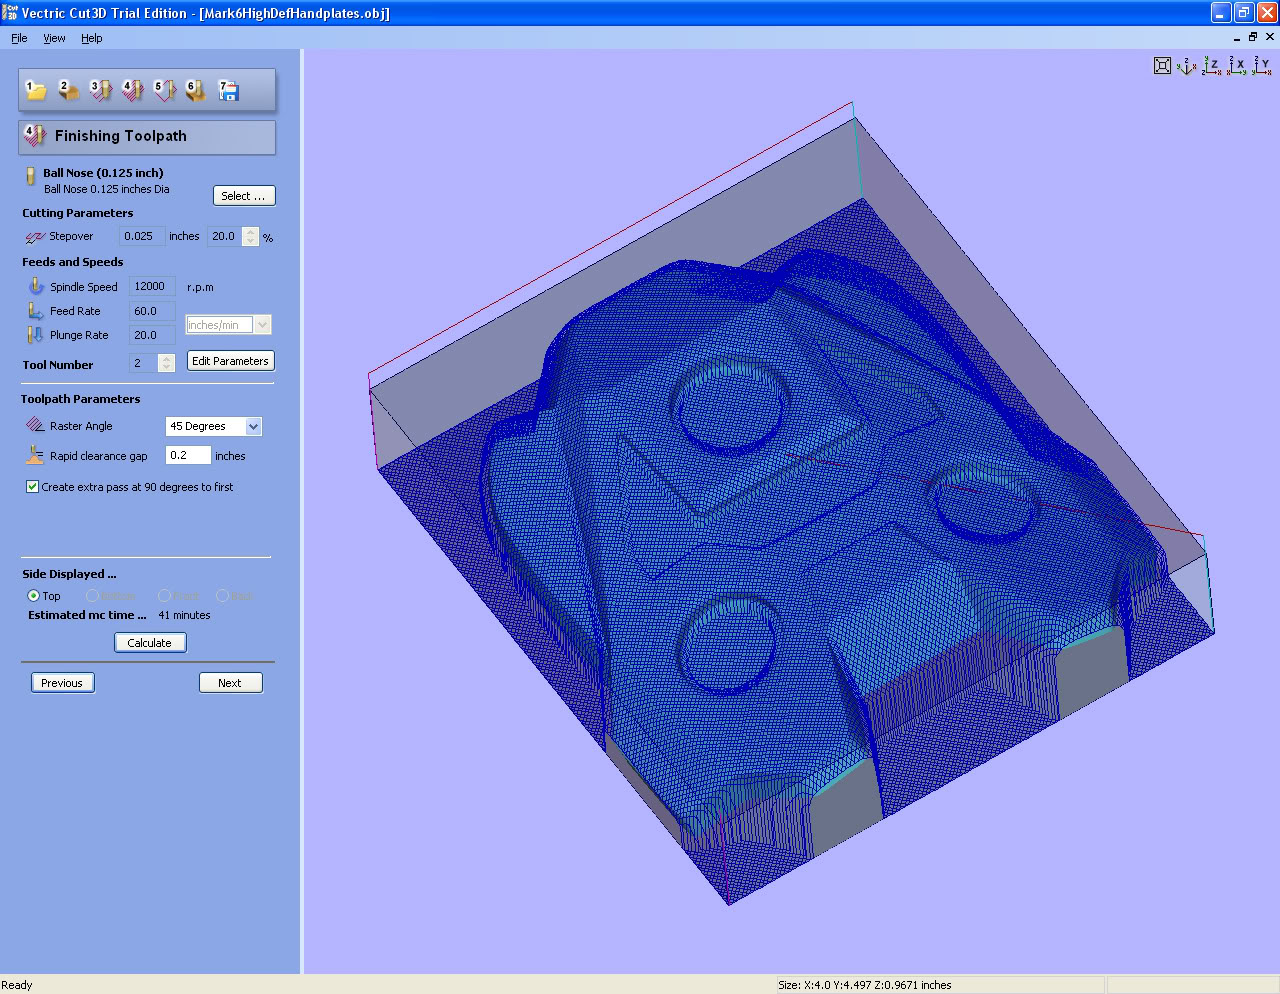Select the Front side radio button
1280x994 pixels.
[x=164, y=596]
